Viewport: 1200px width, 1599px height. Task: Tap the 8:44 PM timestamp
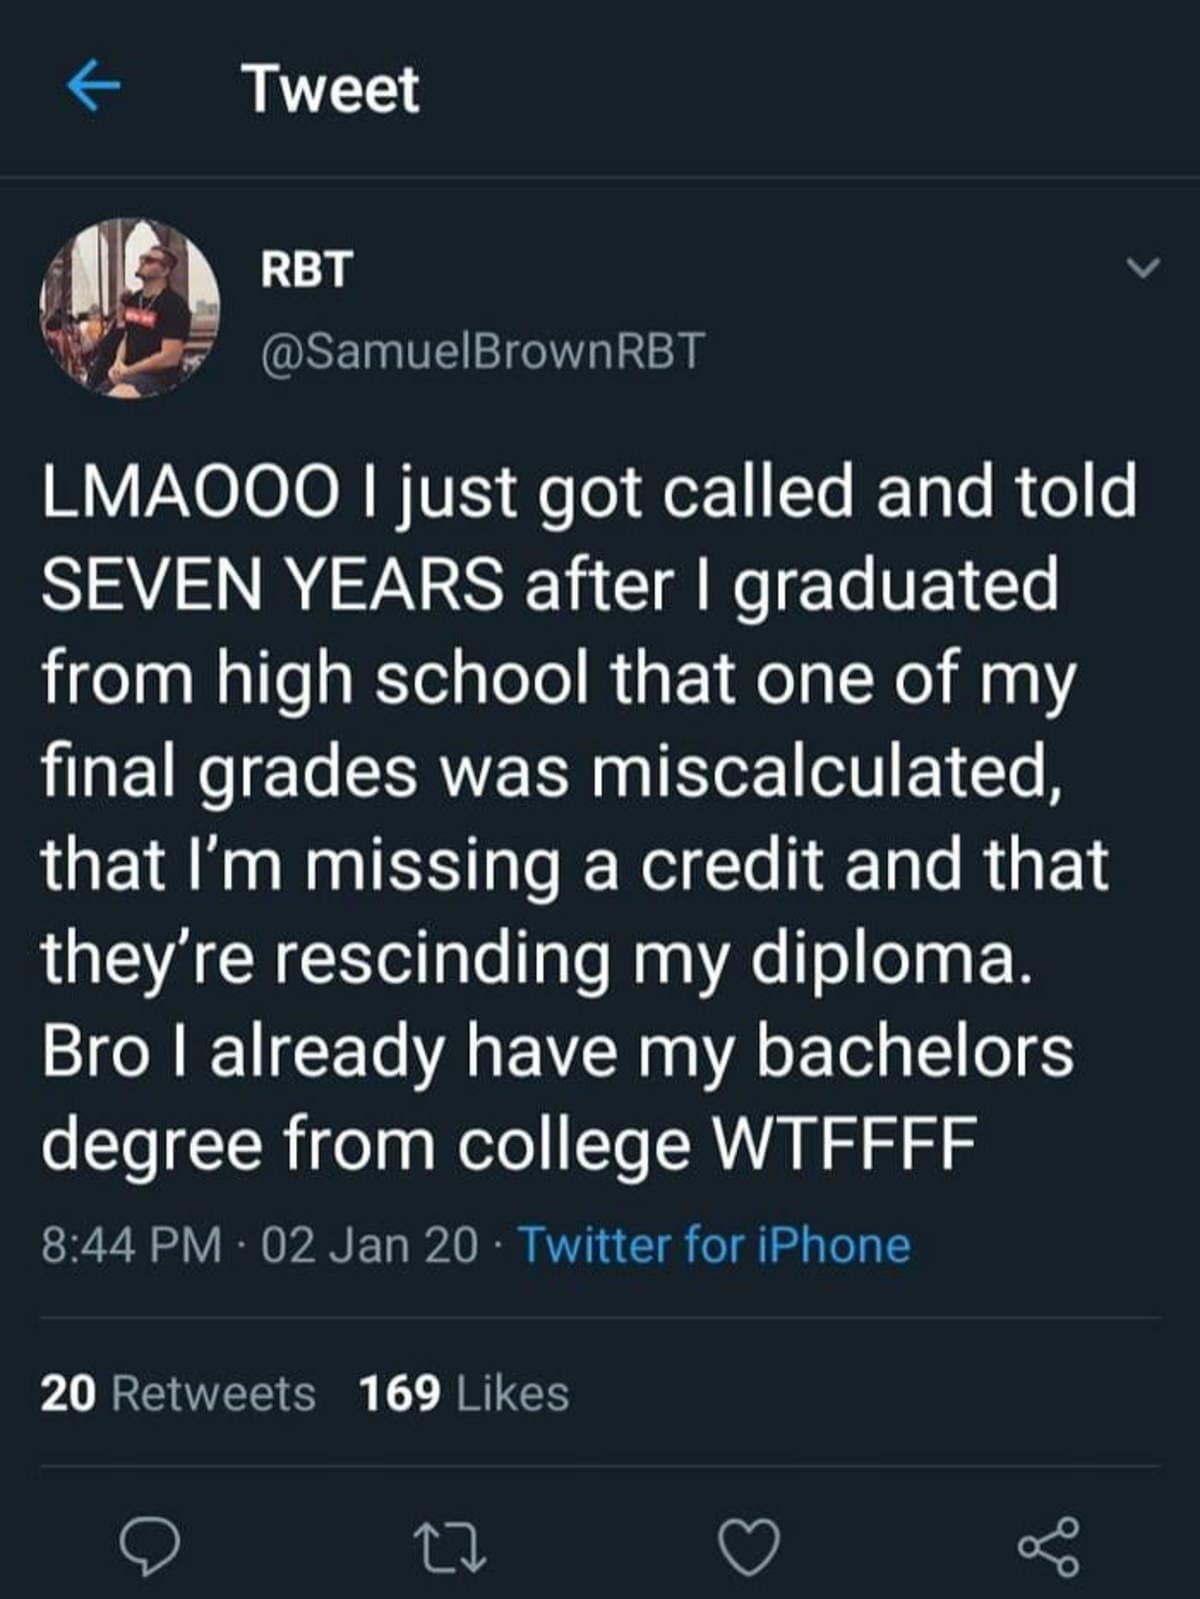point(132,1245)
